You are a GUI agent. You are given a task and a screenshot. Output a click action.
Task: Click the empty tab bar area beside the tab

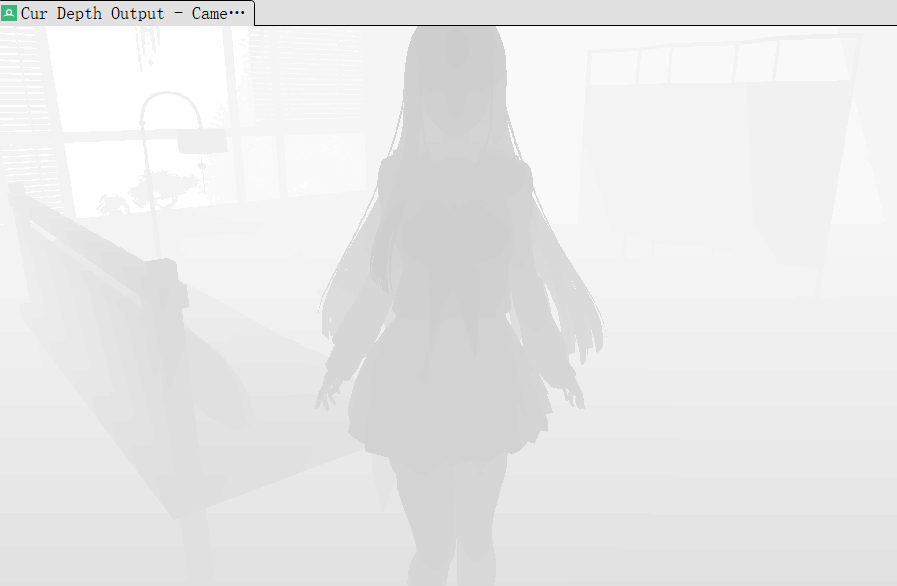(x=570, y=12)
